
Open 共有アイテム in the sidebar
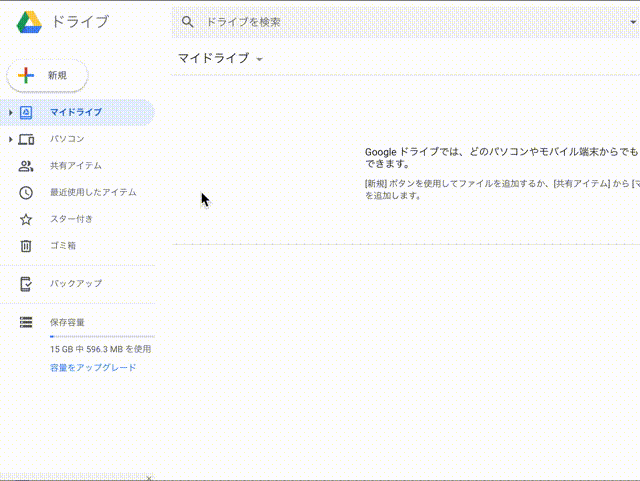pos(78,166)
